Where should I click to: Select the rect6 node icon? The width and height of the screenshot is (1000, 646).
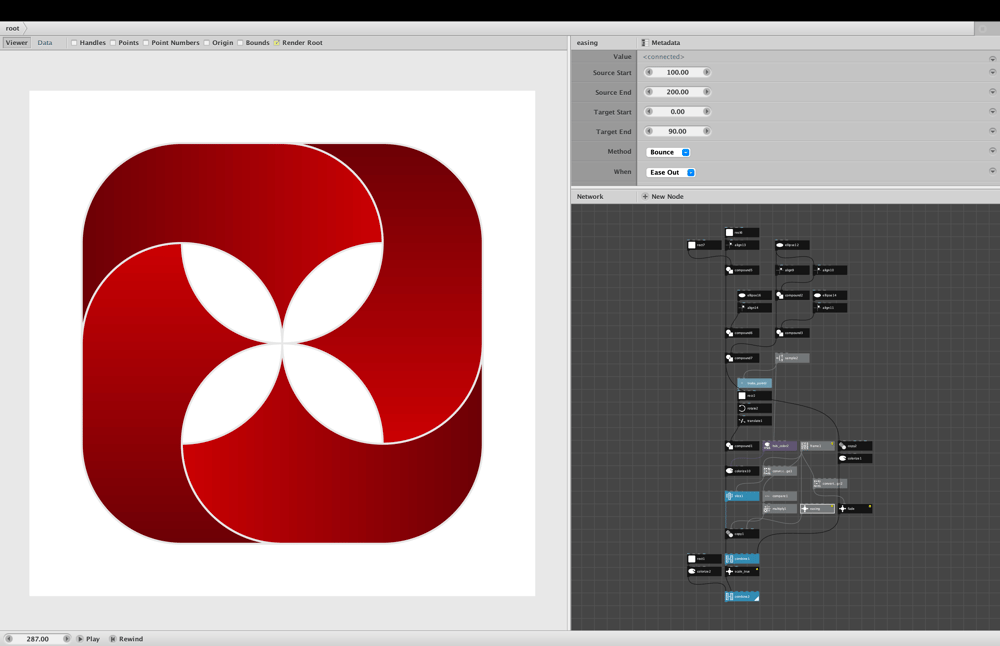pyautogui.click(x=730, y=233)
